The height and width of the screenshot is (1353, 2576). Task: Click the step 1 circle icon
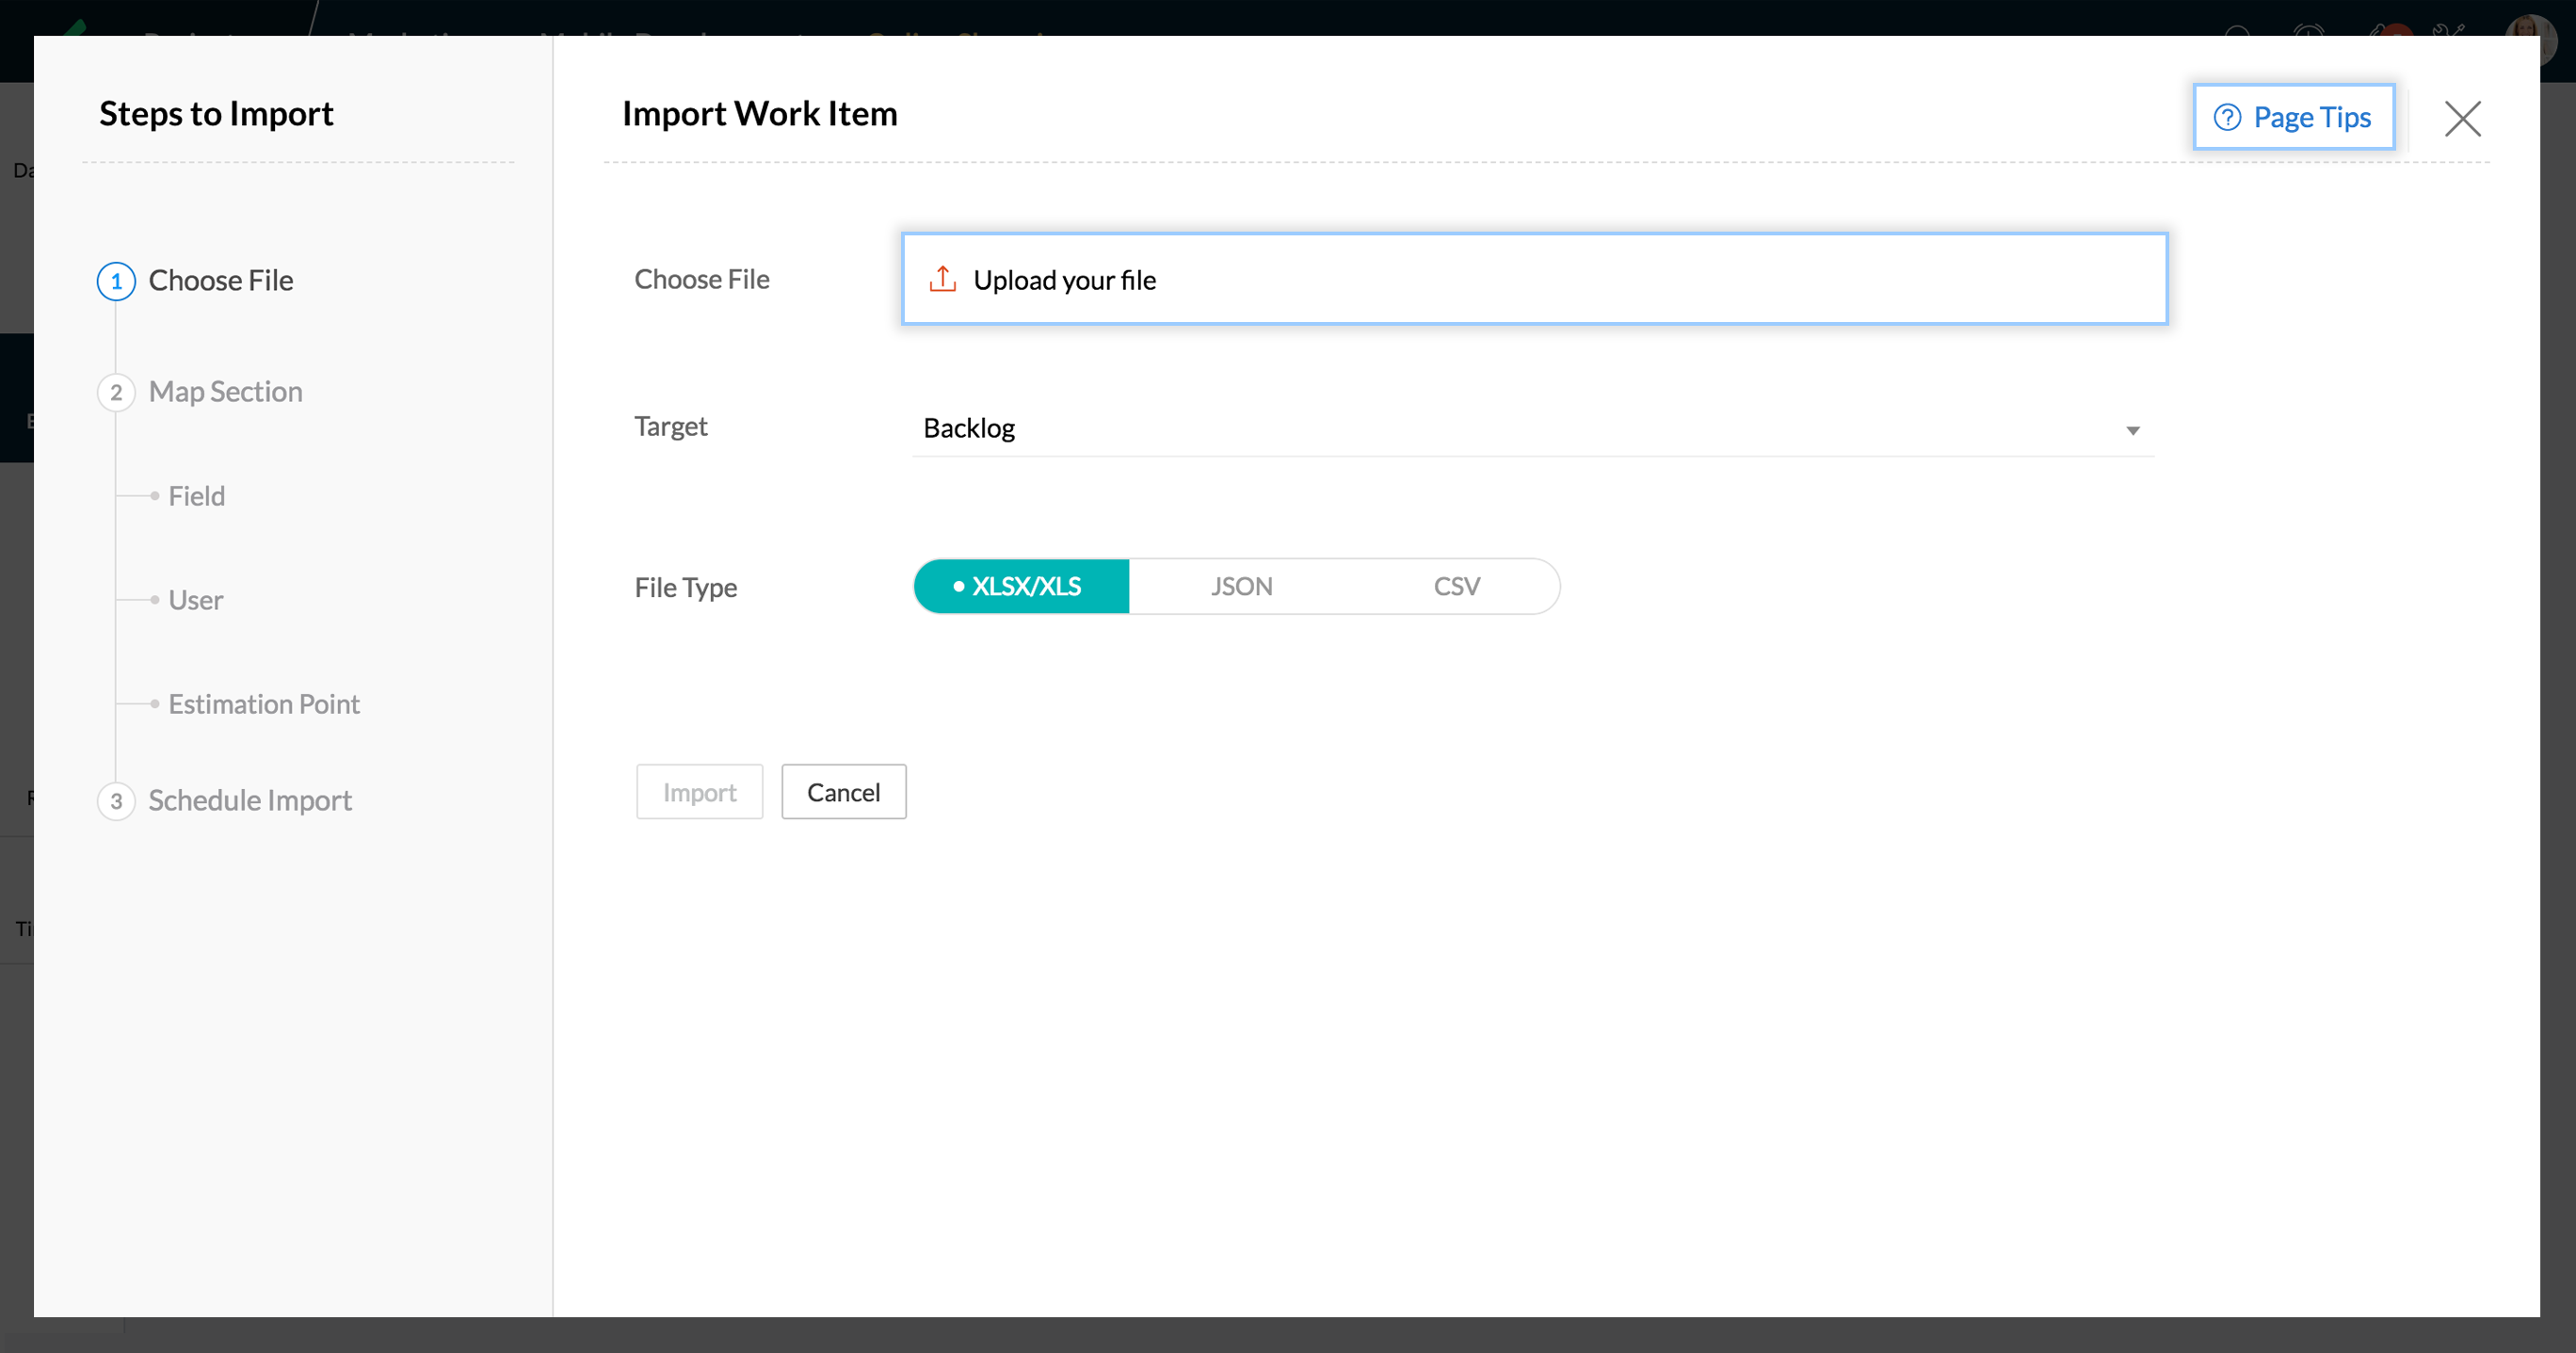116,281
